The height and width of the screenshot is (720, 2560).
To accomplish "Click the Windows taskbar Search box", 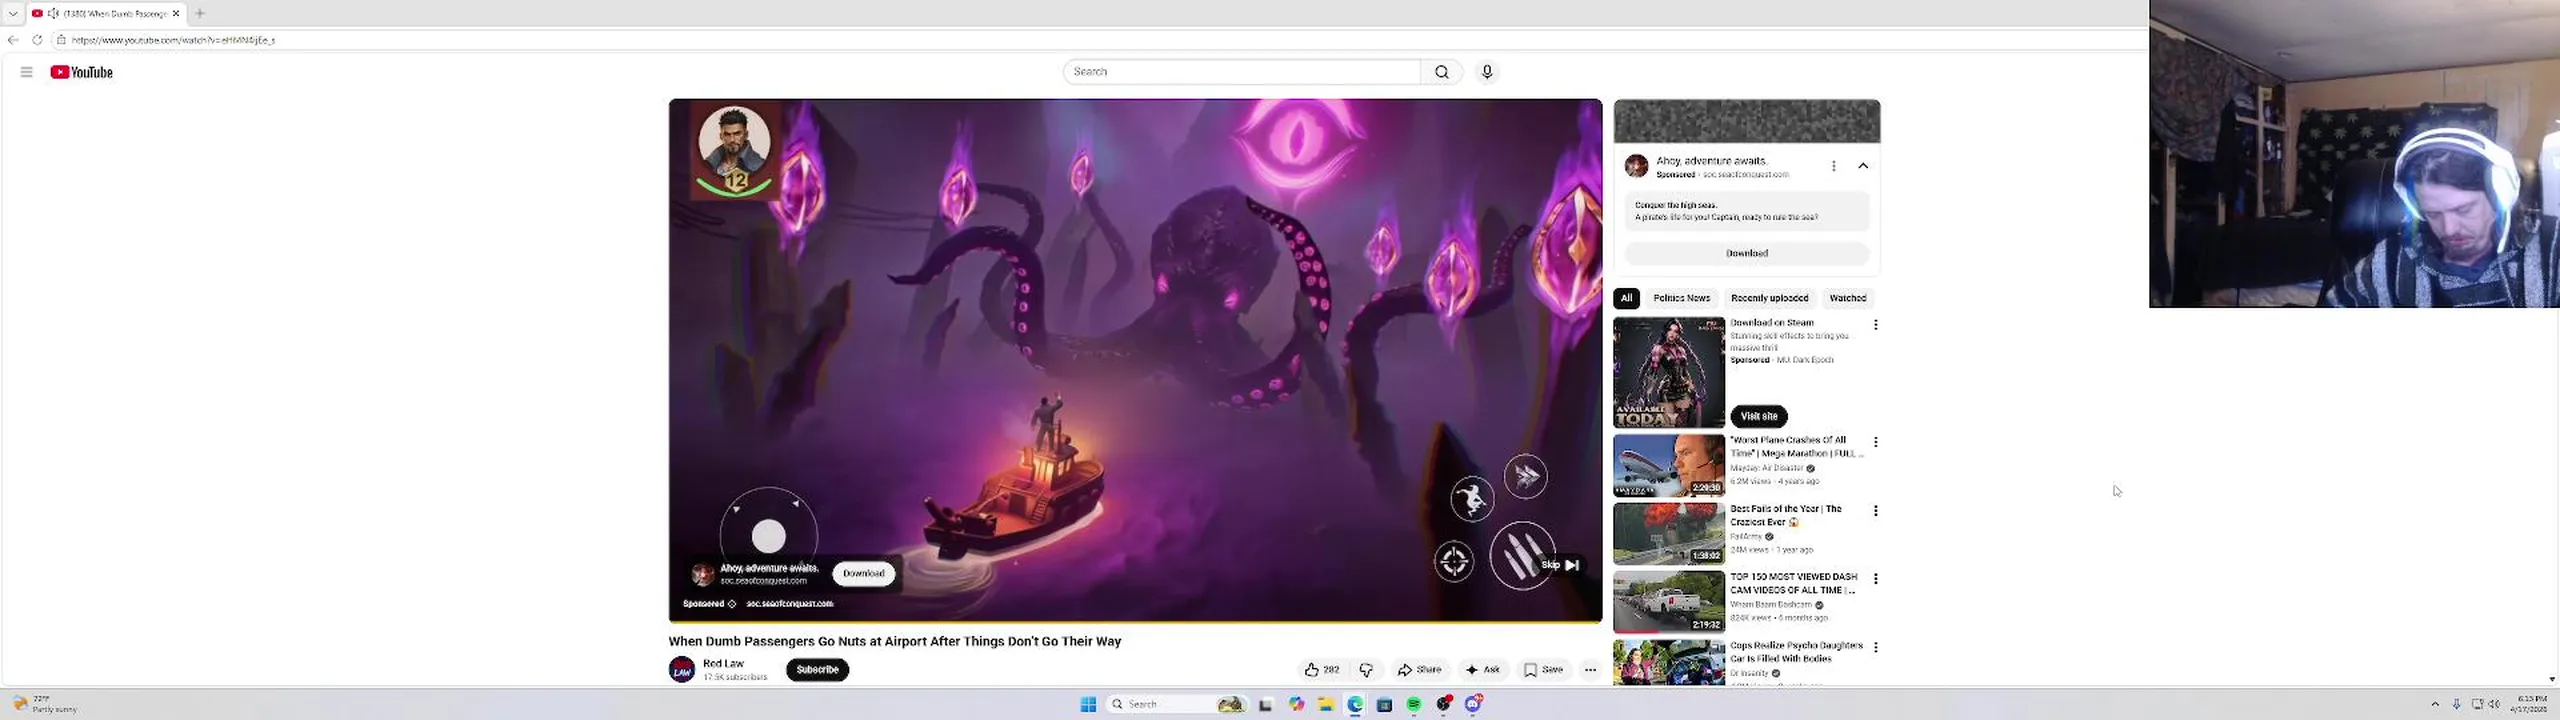I will click(1176, 705).
